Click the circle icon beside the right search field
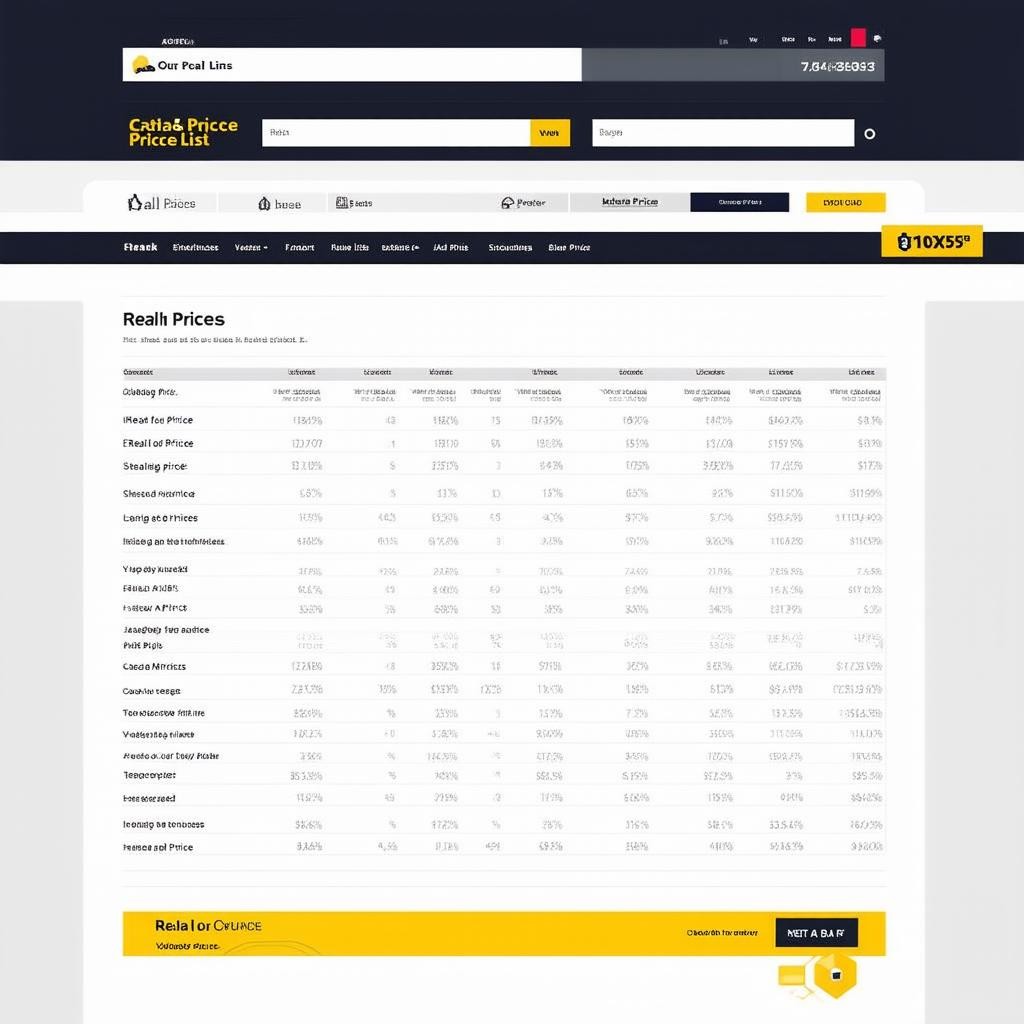The width and height of the screenshot is (1024, 1024). [869, 133]
